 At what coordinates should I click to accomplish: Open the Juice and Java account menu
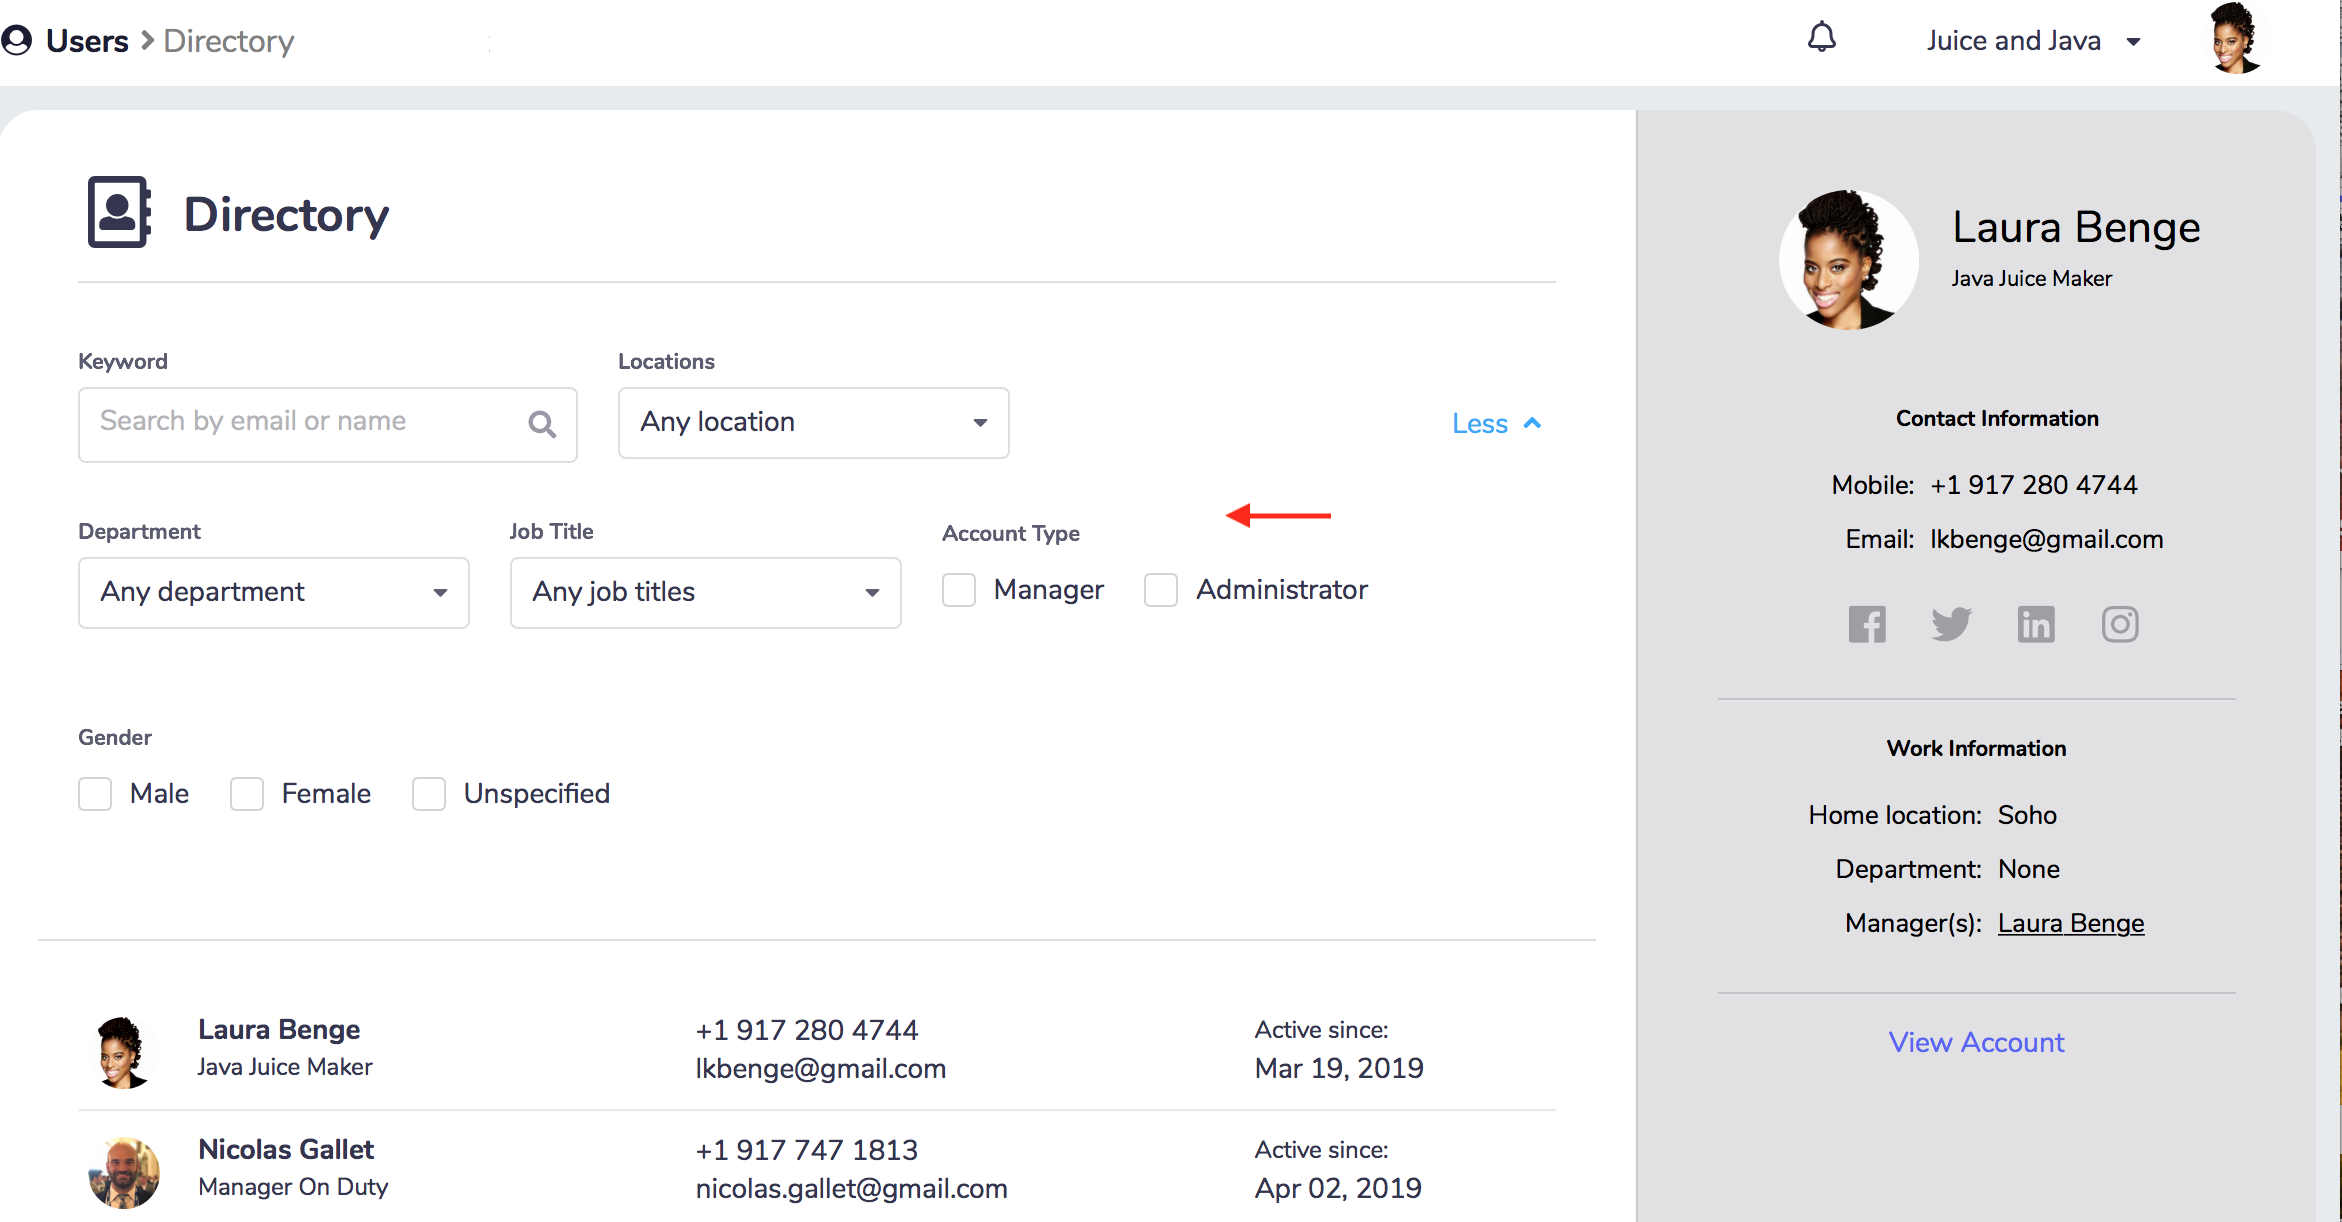[2032, 41]
